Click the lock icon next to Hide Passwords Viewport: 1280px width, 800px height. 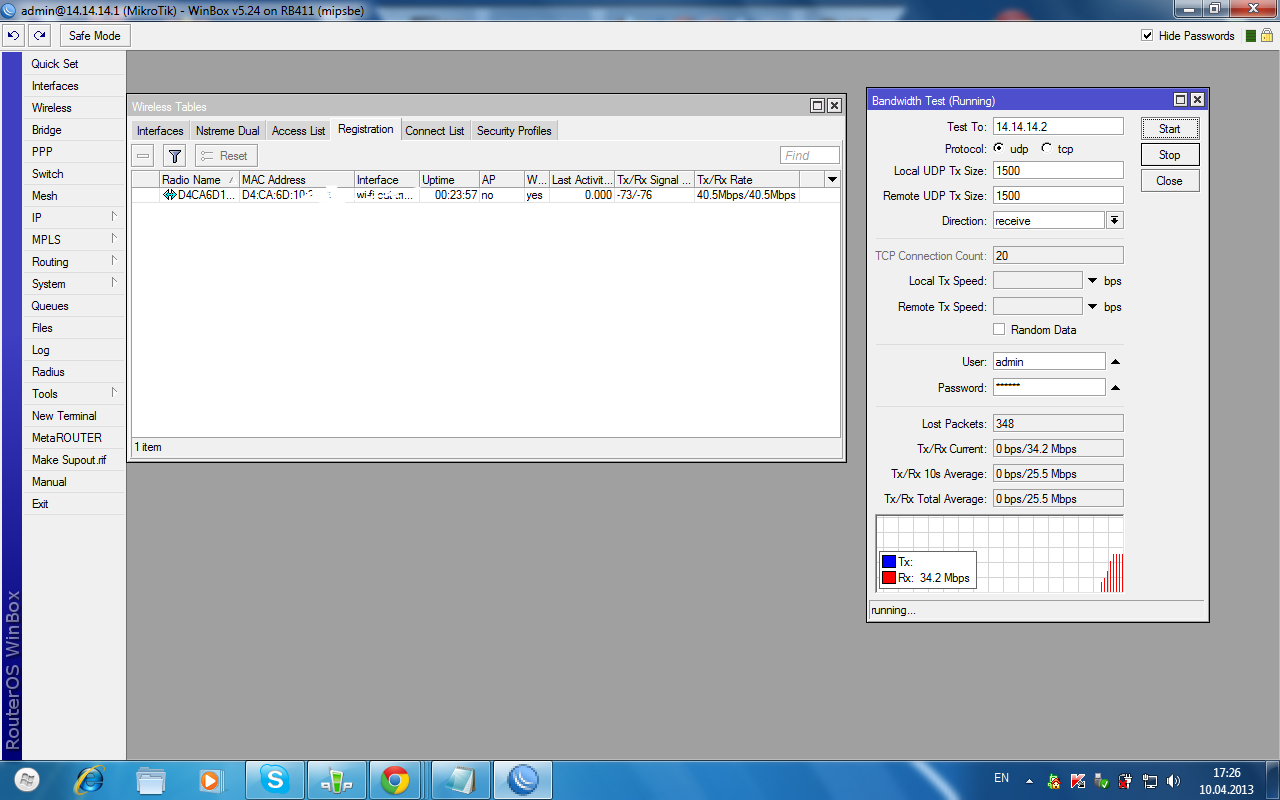(1266, 36)
